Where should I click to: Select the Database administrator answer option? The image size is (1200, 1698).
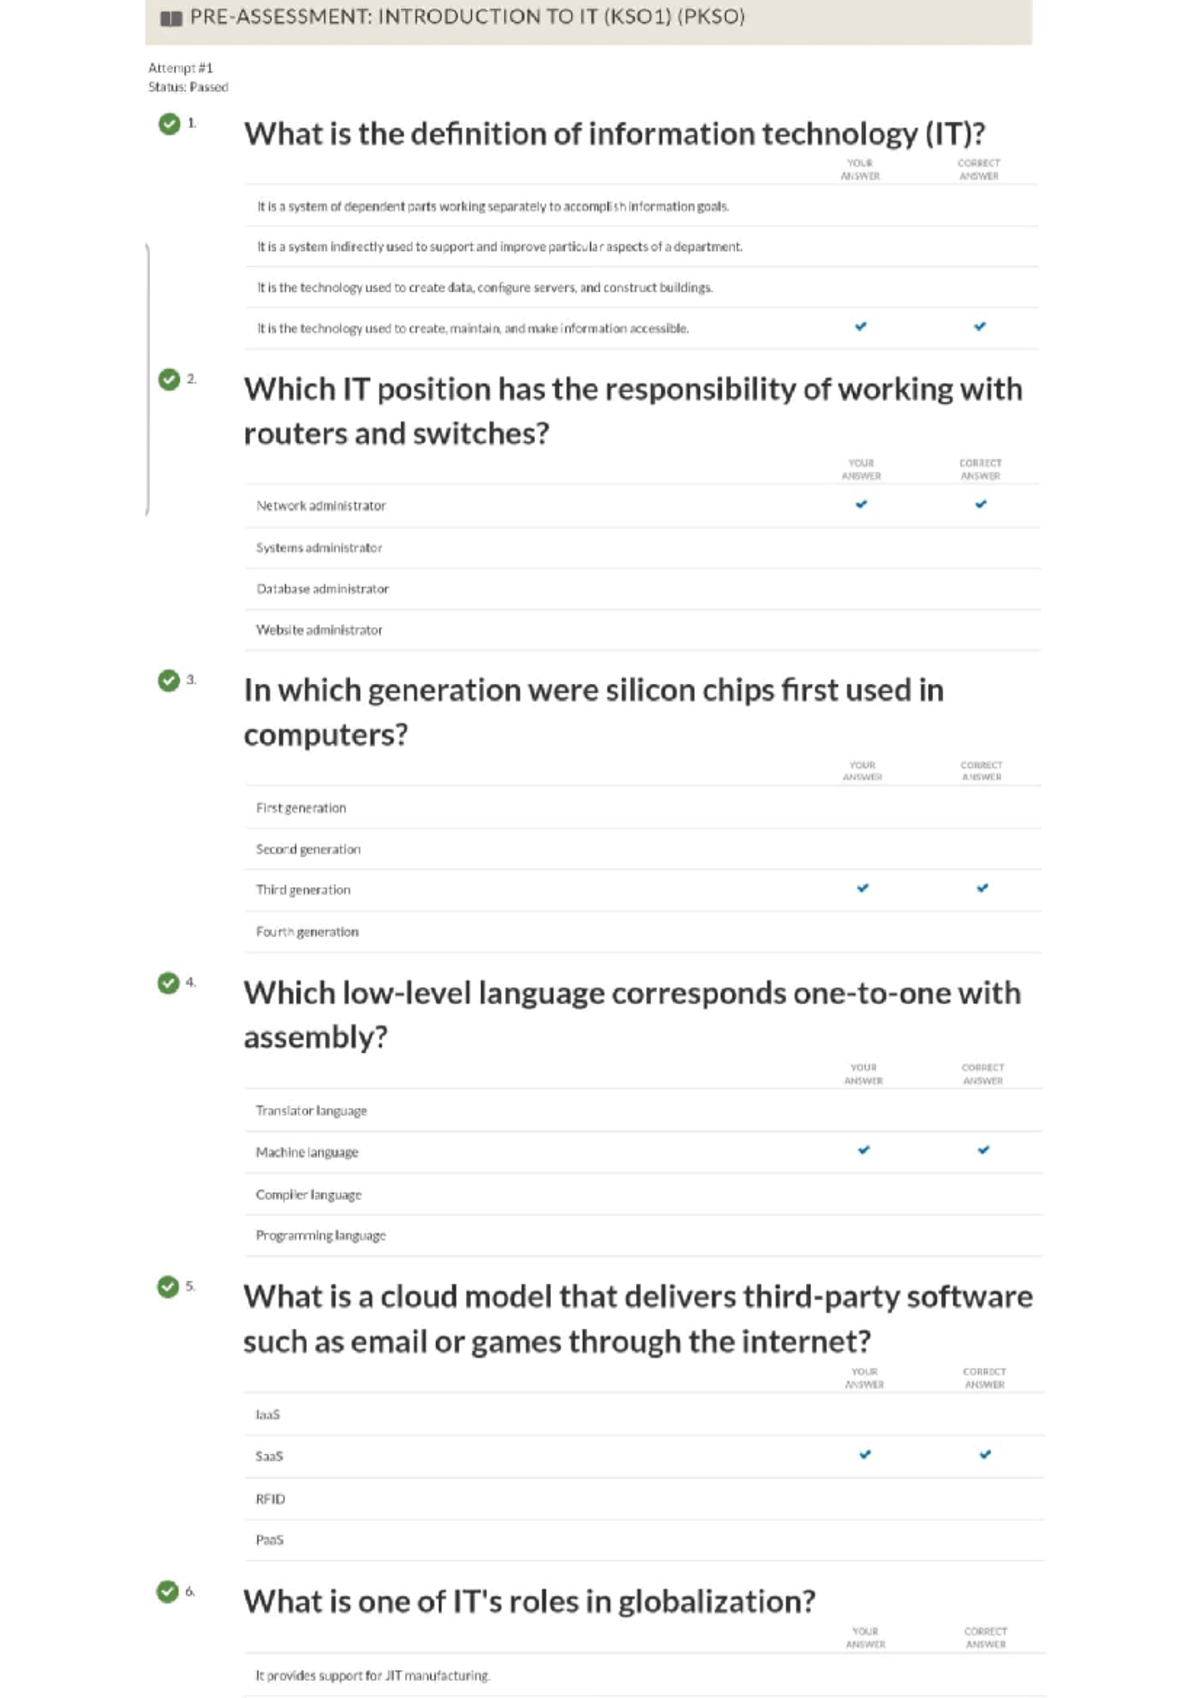point(322,589)
